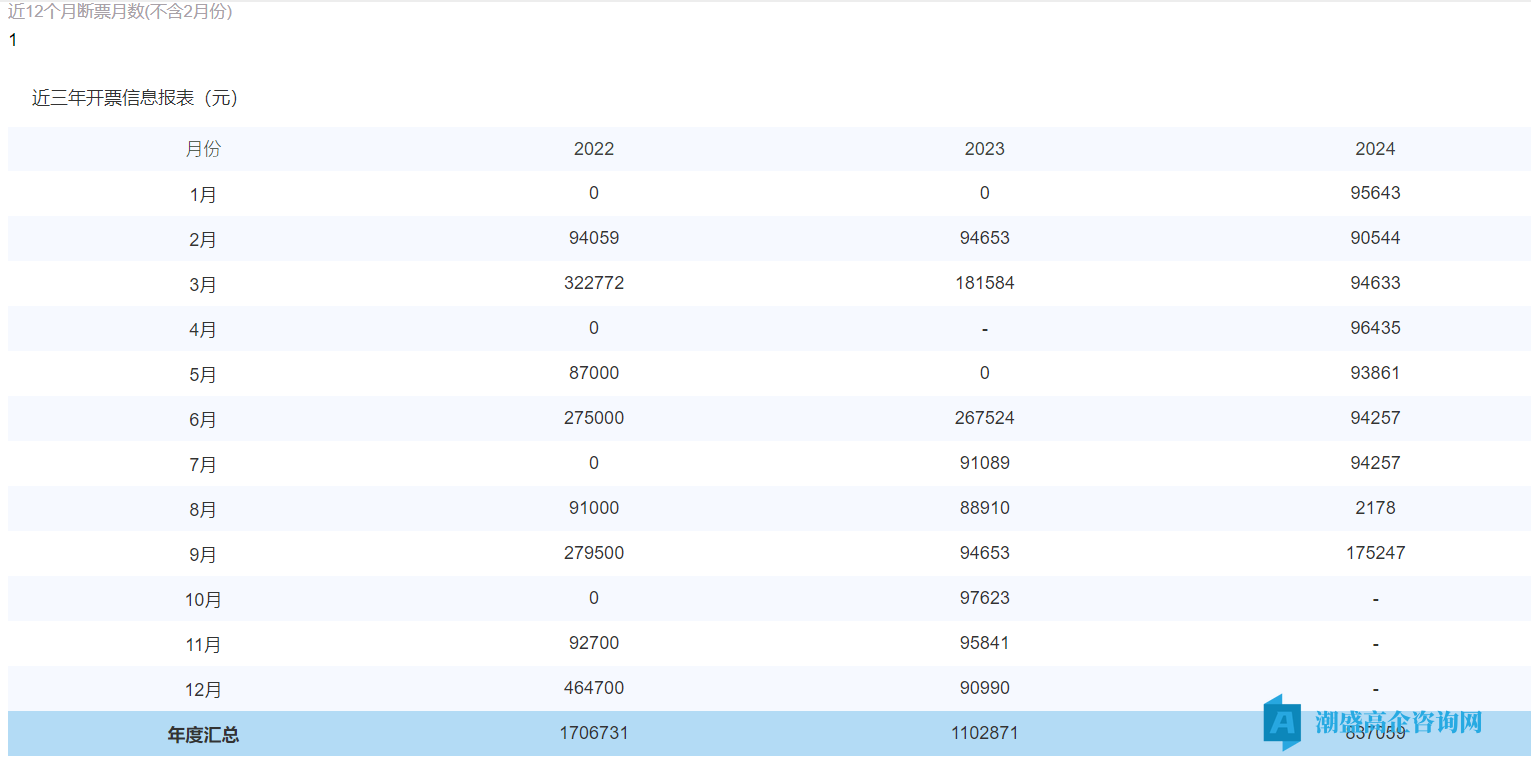Click the 近三年开票信息报表（元） table title
The height and width of the screenshot is (757, 1531).
(135, 98)
